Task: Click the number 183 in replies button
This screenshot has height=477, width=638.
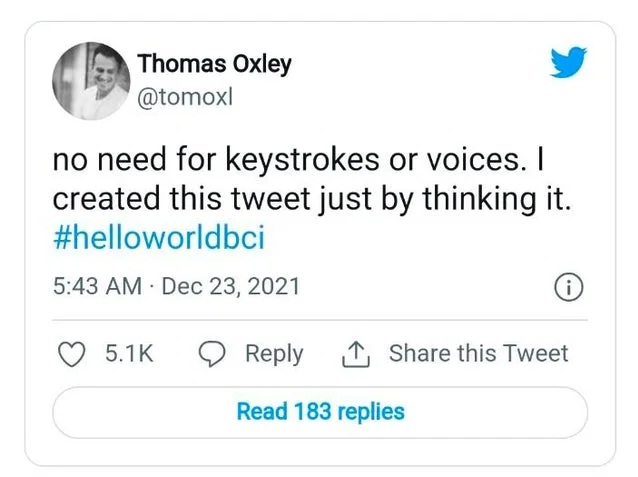Action: pyautogui.click(x=310, y=411)
